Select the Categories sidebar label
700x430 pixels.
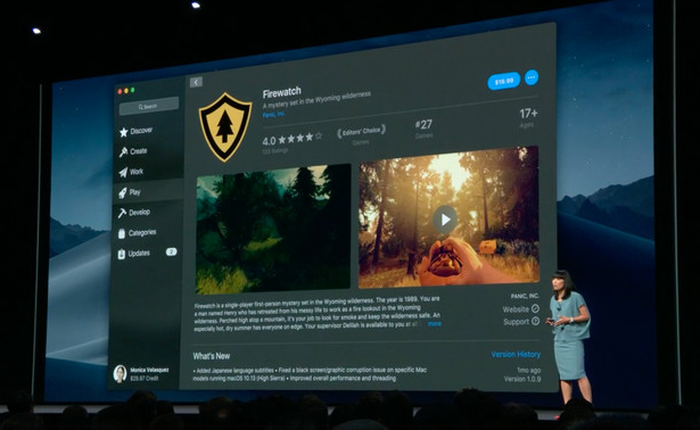pyautogui.click(x=142, y=232)
